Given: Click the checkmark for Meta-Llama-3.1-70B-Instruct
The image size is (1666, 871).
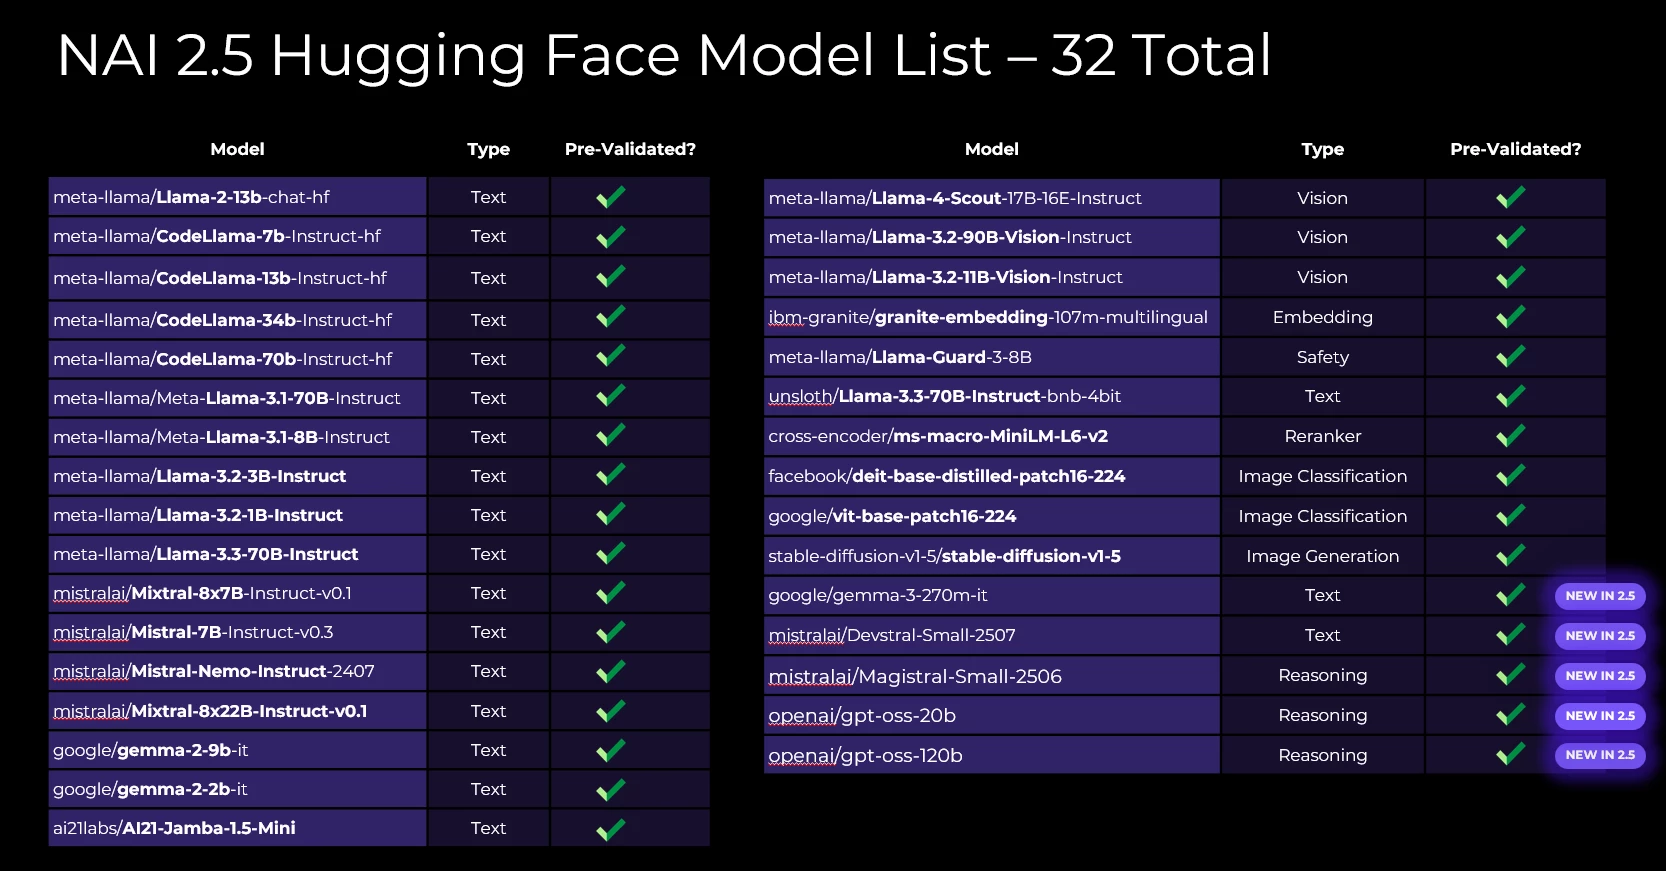Looking at the screenshot, I should [611, 396].
